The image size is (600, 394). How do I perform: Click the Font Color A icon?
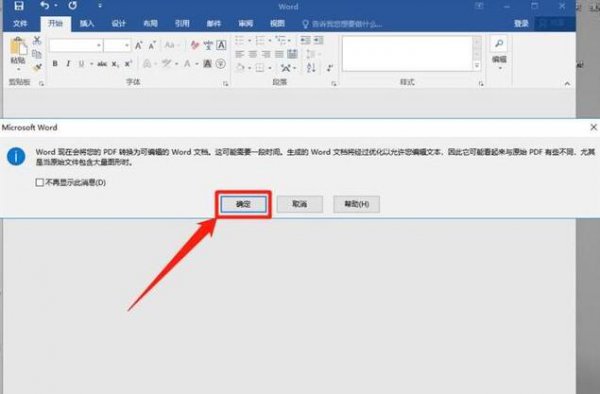[x=187, y=64]
